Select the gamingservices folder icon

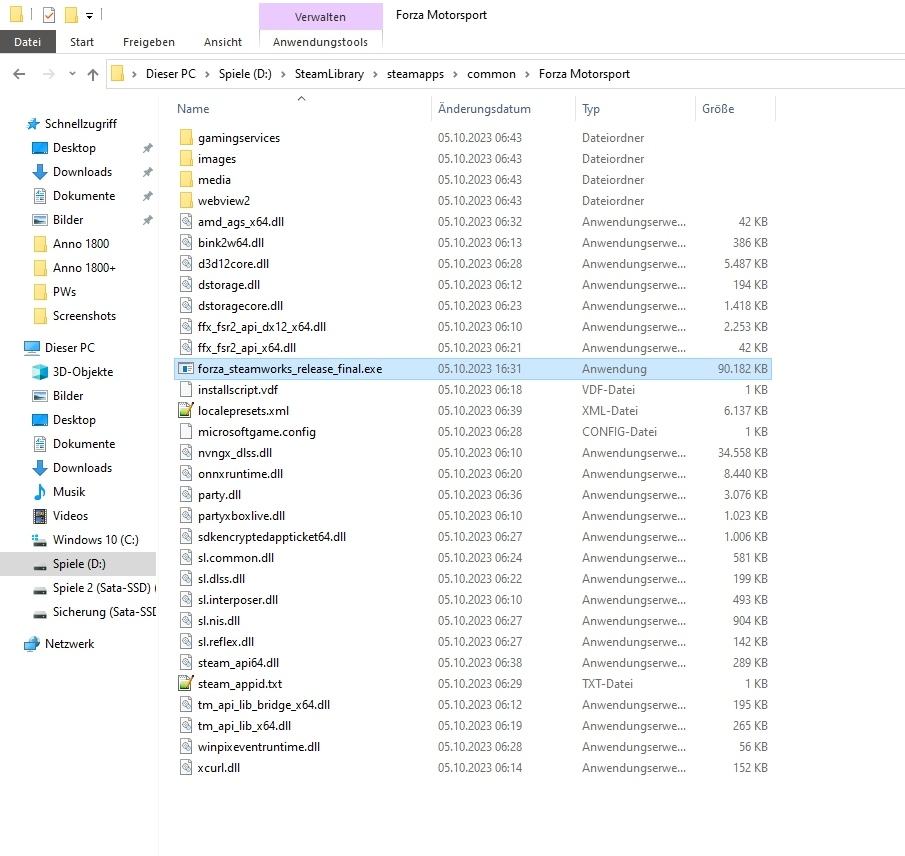[186, 137]
